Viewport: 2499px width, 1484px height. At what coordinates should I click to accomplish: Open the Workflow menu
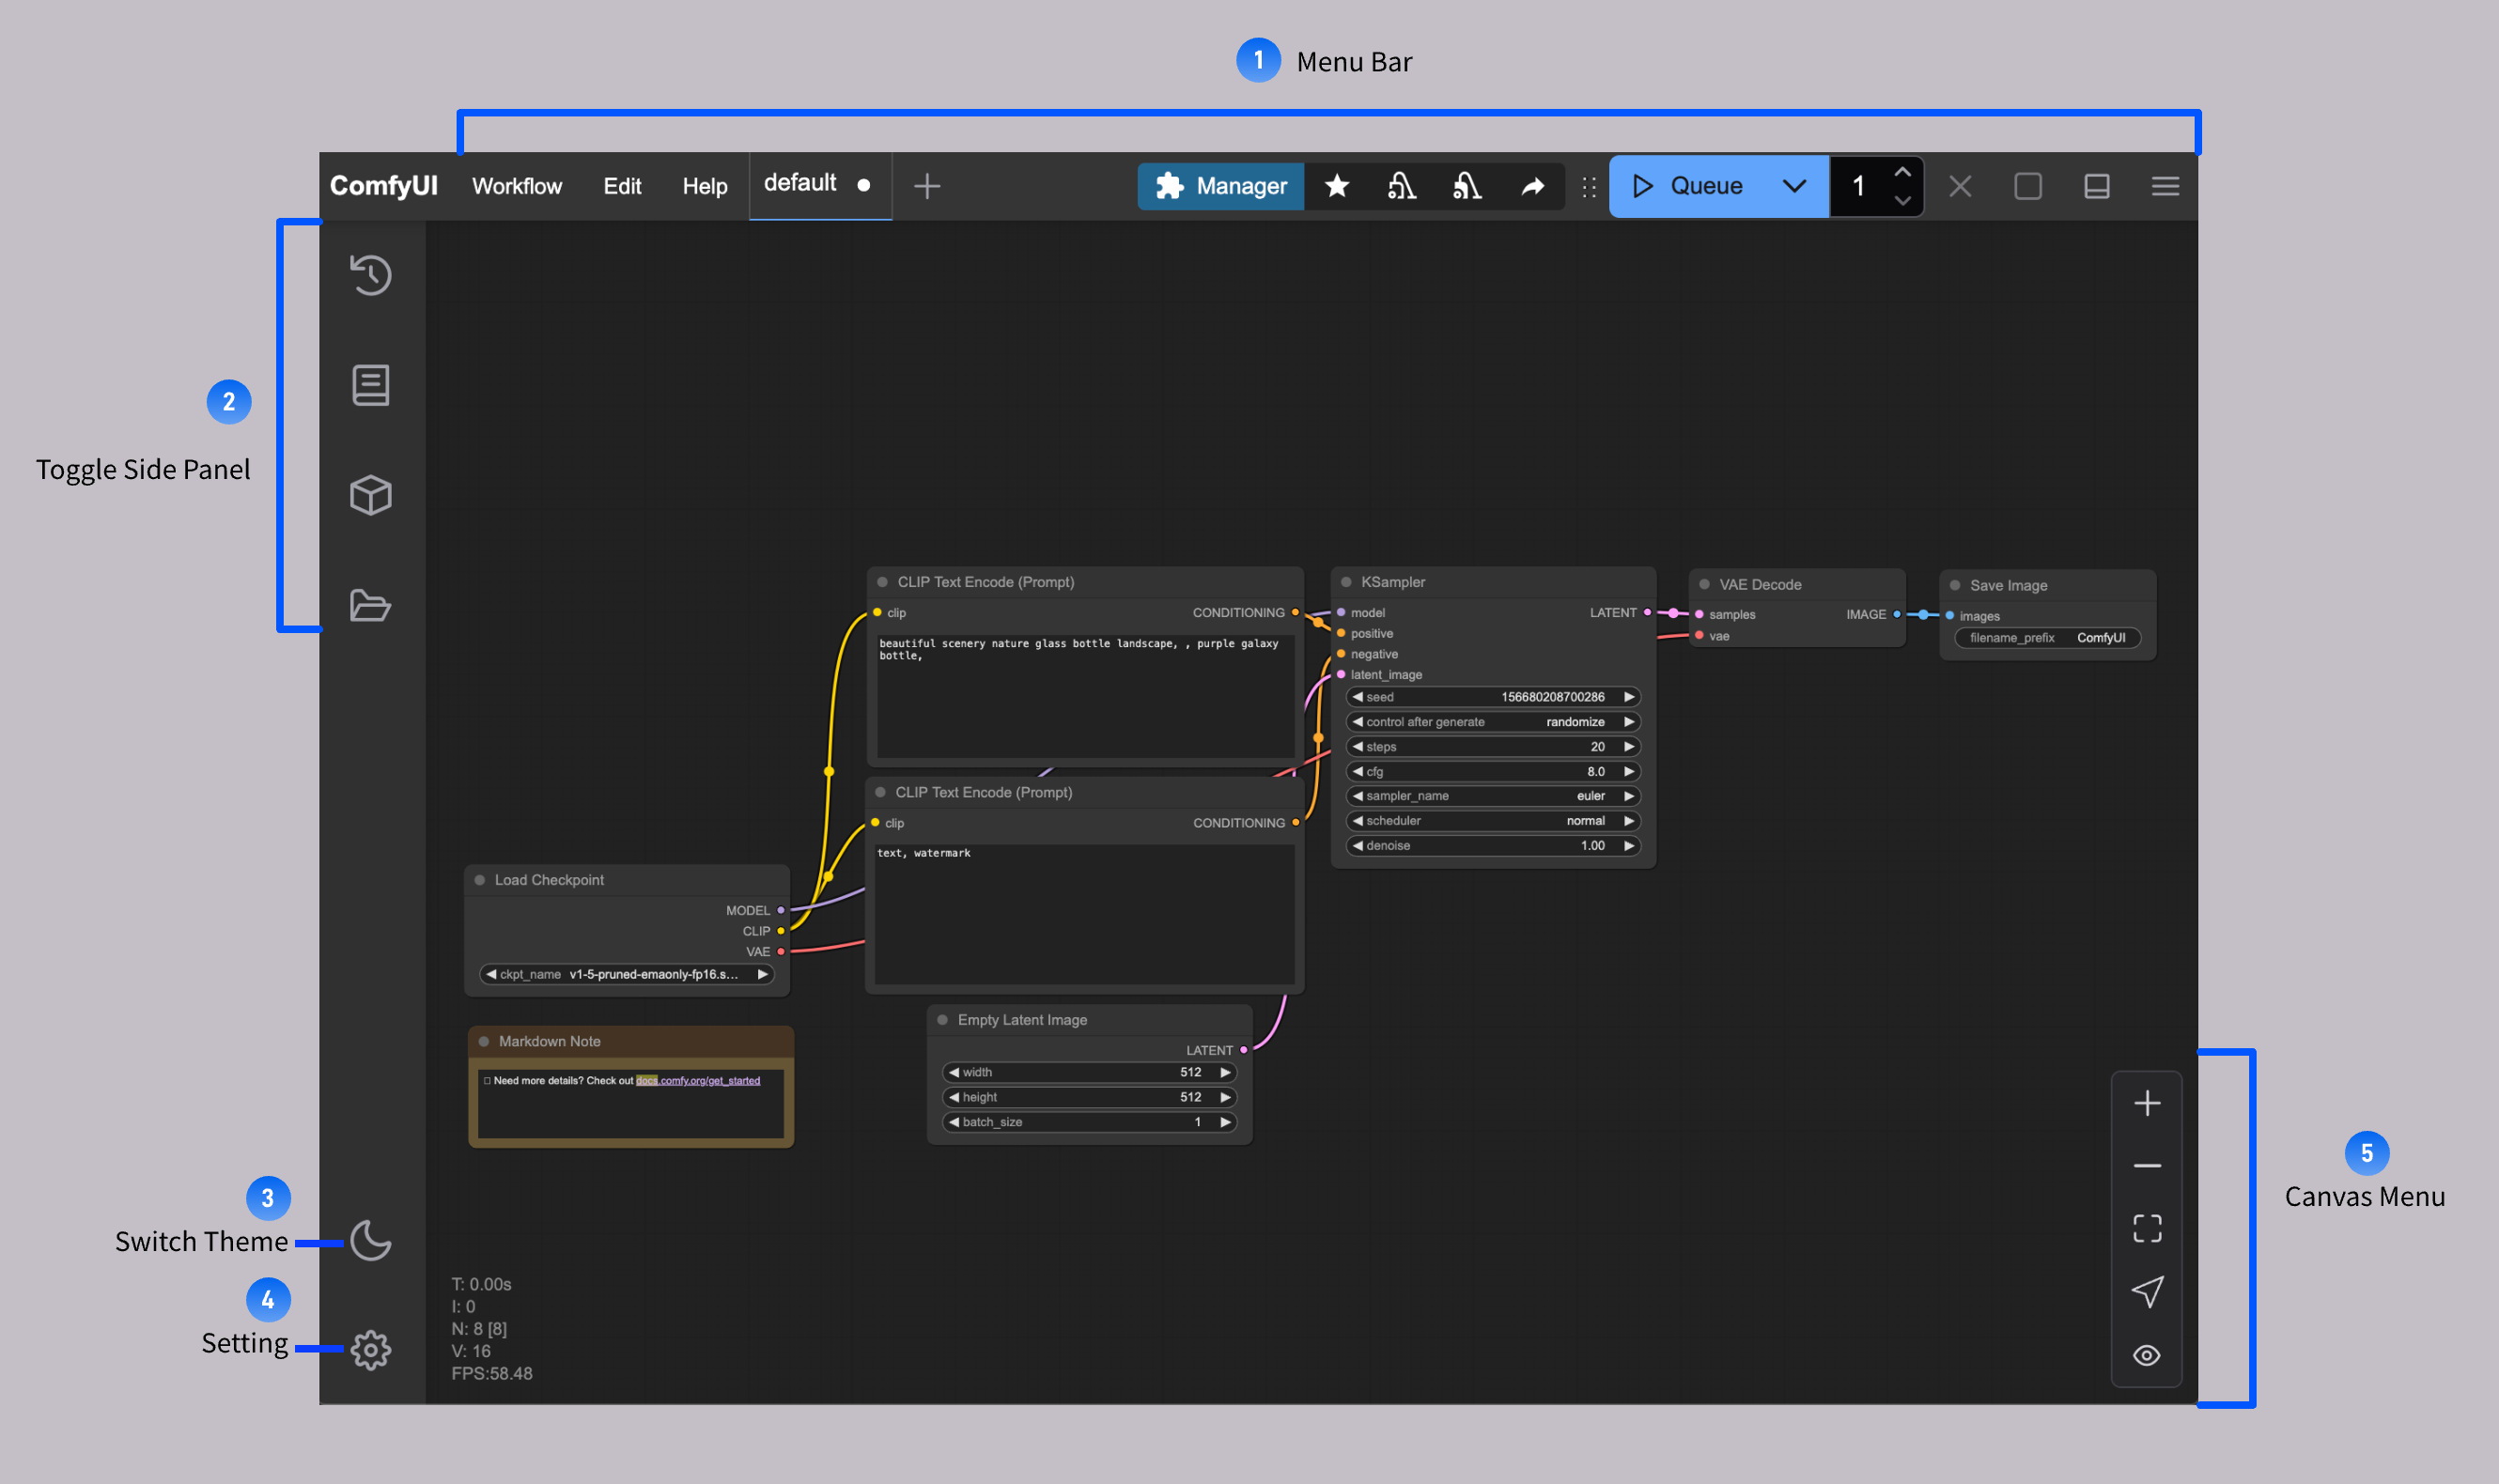pos(516,186)
